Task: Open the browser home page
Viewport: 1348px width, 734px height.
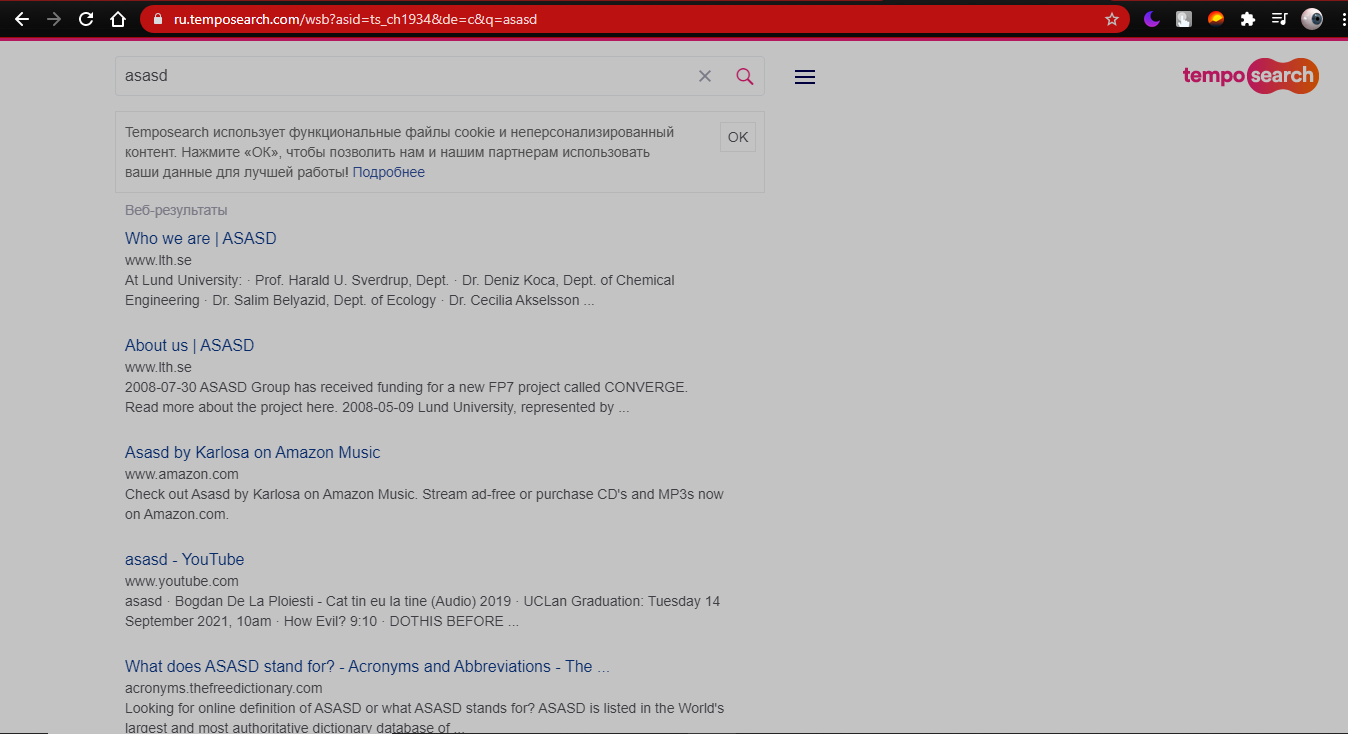Action: (x=118, y=19)
